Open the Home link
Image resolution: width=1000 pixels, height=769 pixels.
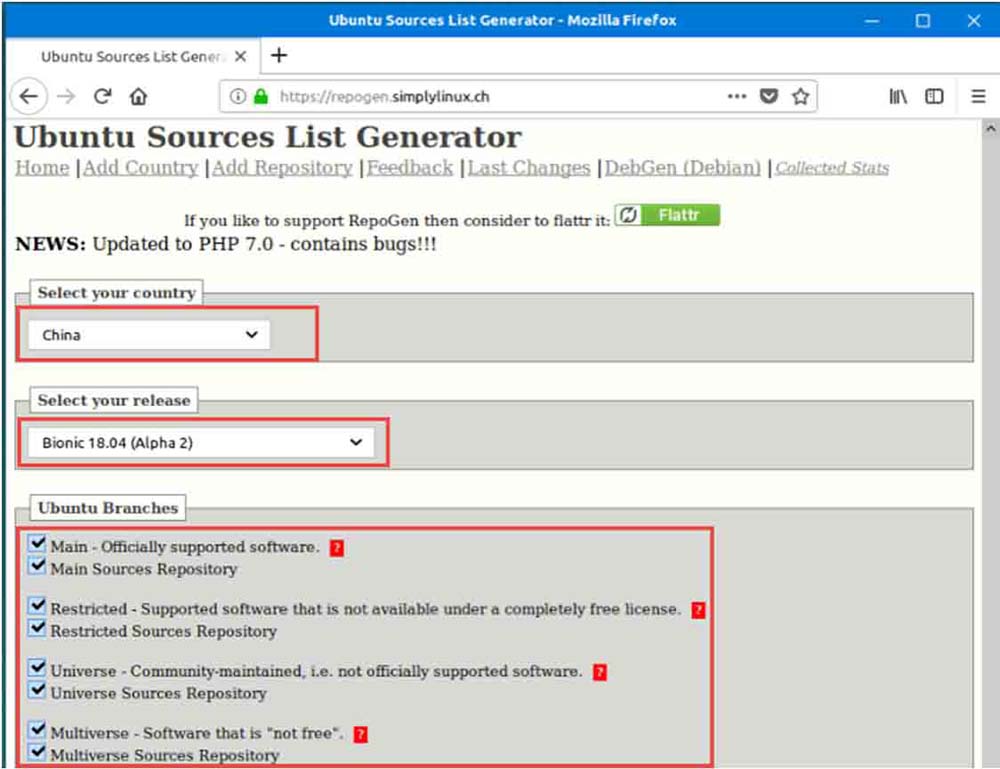[x=42, y=168]
